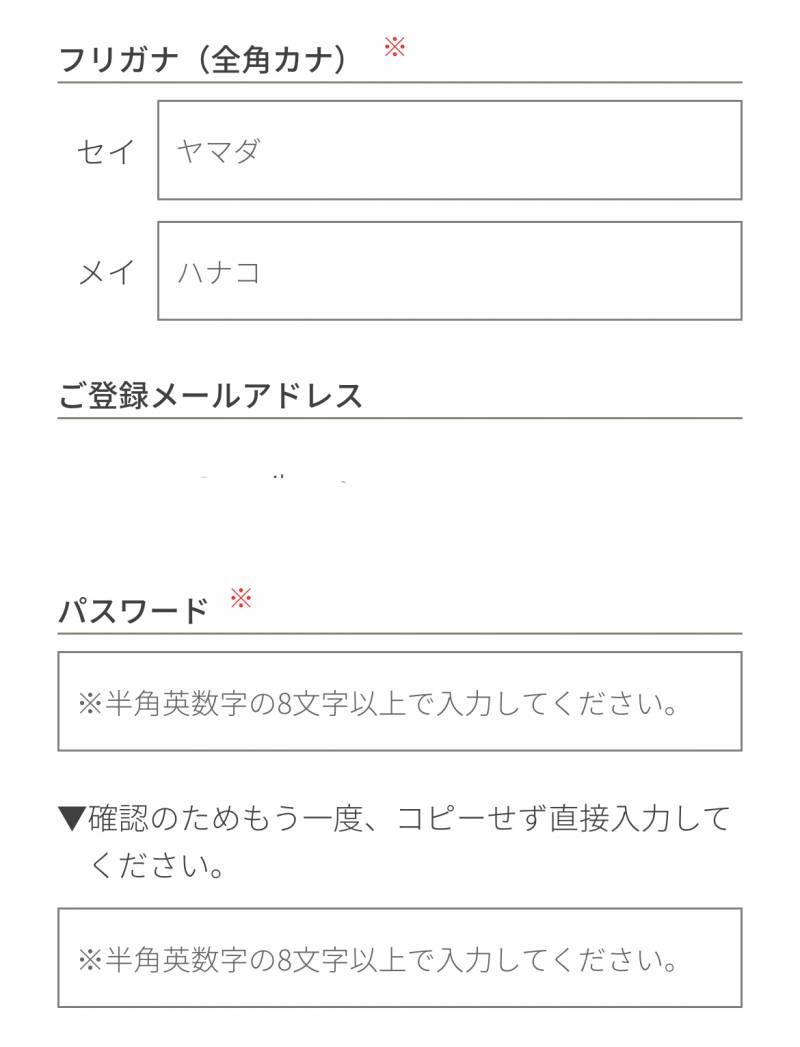
Task: Click the password confirmation input at the bottom
Action: [399, 958]
